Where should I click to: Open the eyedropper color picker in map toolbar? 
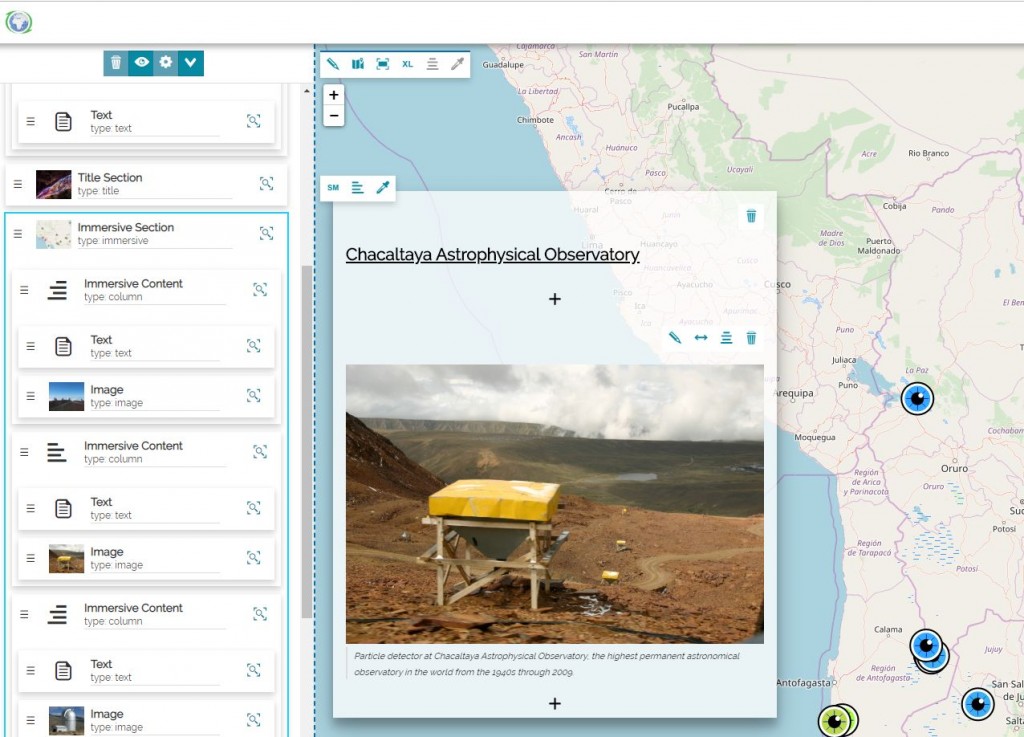pos(457,64)
